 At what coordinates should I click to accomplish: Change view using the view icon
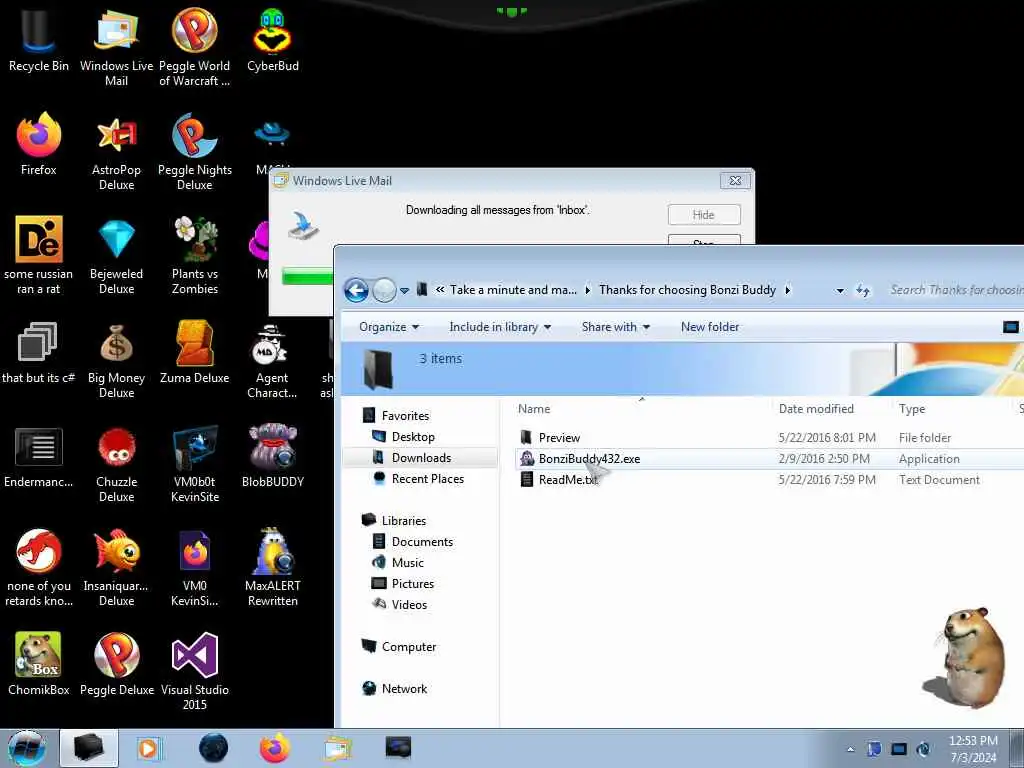pyautogui.click(x=1010, y=327)
